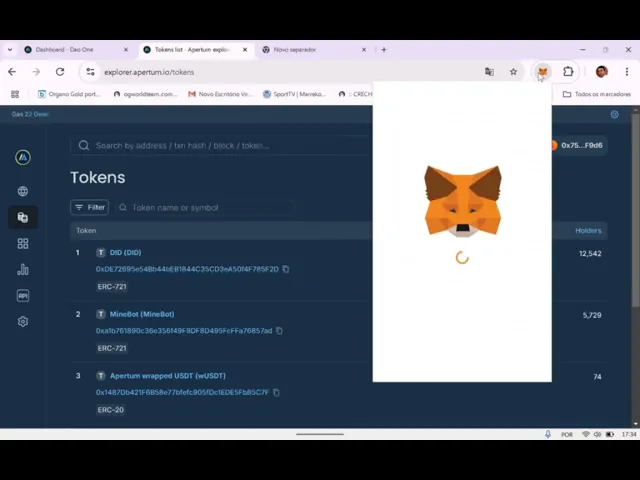Open the Organo Gold bookmark
The width and height of the screenshot is (640, 480).
69,94
